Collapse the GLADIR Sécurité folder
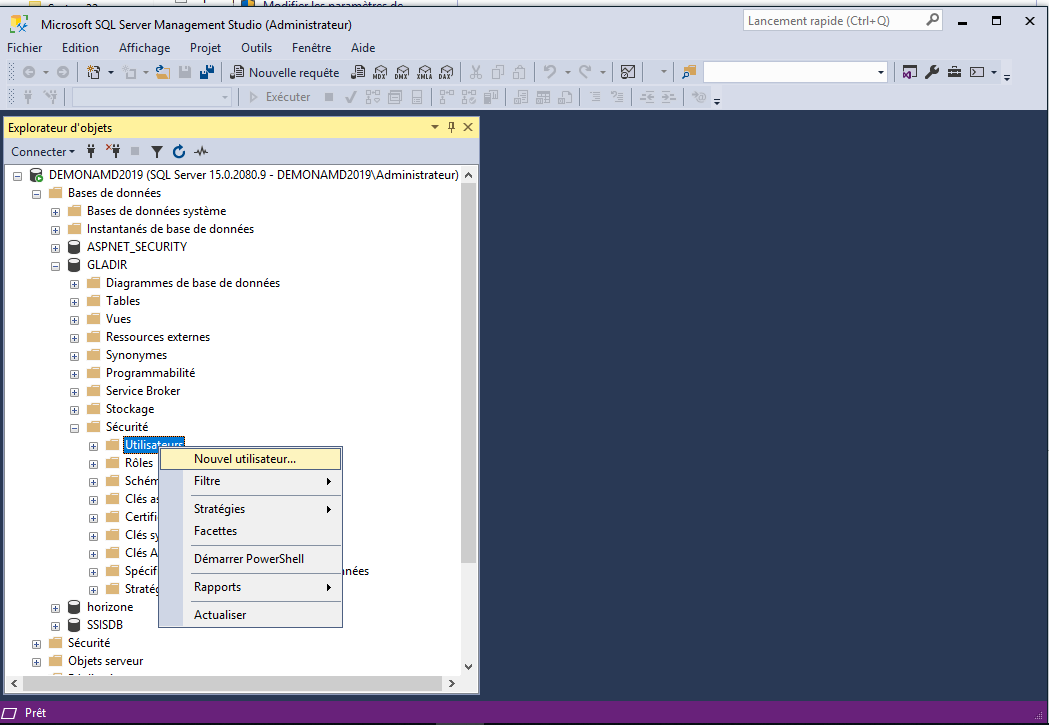Image resolution: width=1049 pixels, height=725 pixels. pos(74,428)
